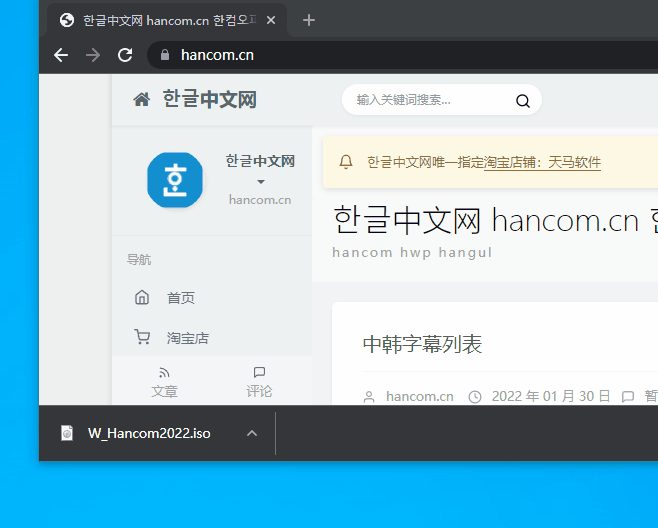Expand the 한글中文网 profile dropdown arrow
This screenshot has height=528, width=658.
coord(261,182)
